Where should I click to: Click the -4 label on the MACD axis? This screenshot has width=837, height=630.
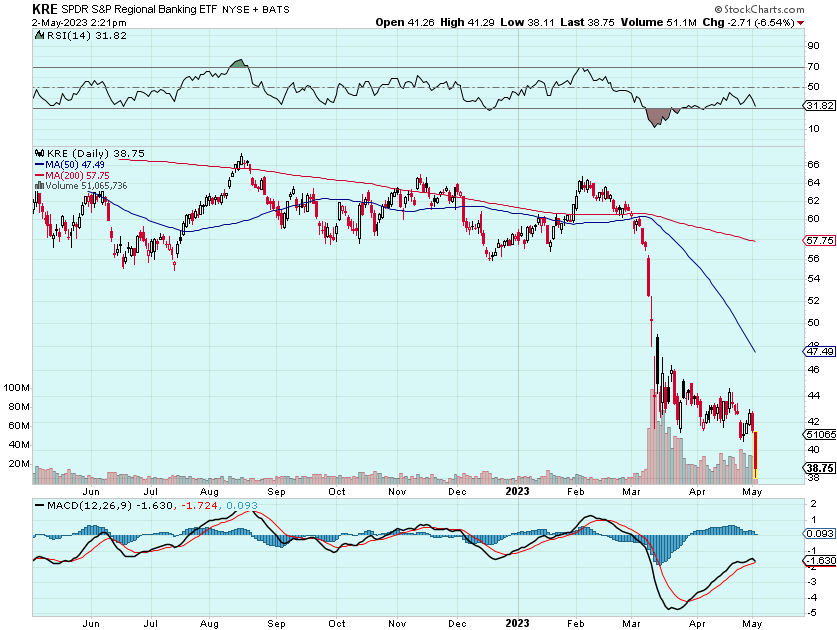811,597
